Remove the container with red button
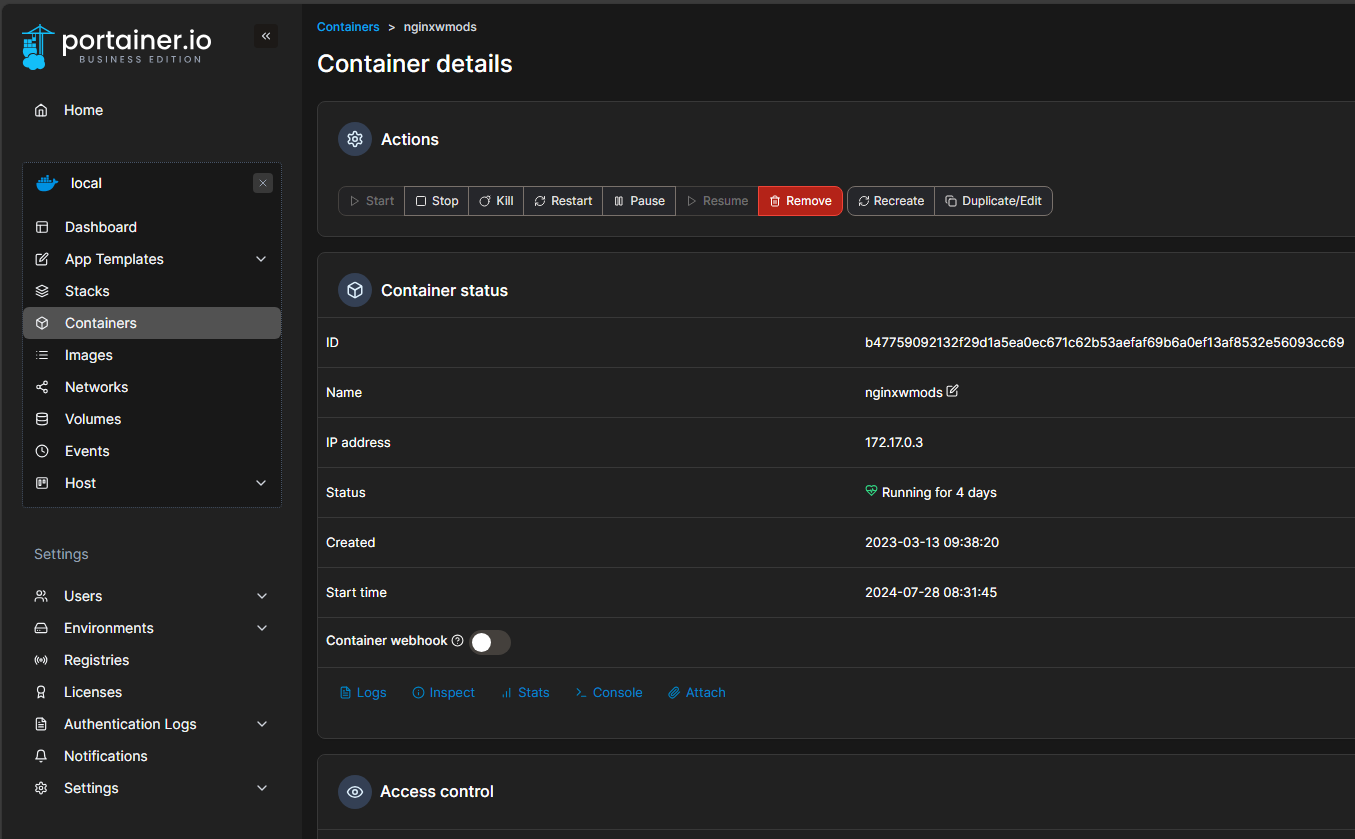Viewport: 1355px width, 839px height. pos(800,201)
